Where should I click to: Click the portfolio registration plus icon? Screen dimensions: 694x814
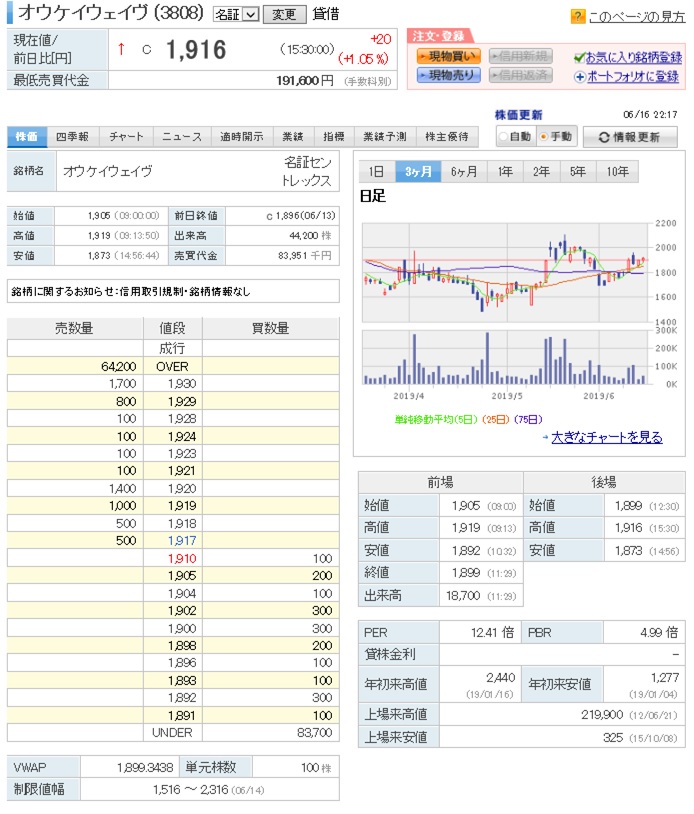[x=579, y=76]
